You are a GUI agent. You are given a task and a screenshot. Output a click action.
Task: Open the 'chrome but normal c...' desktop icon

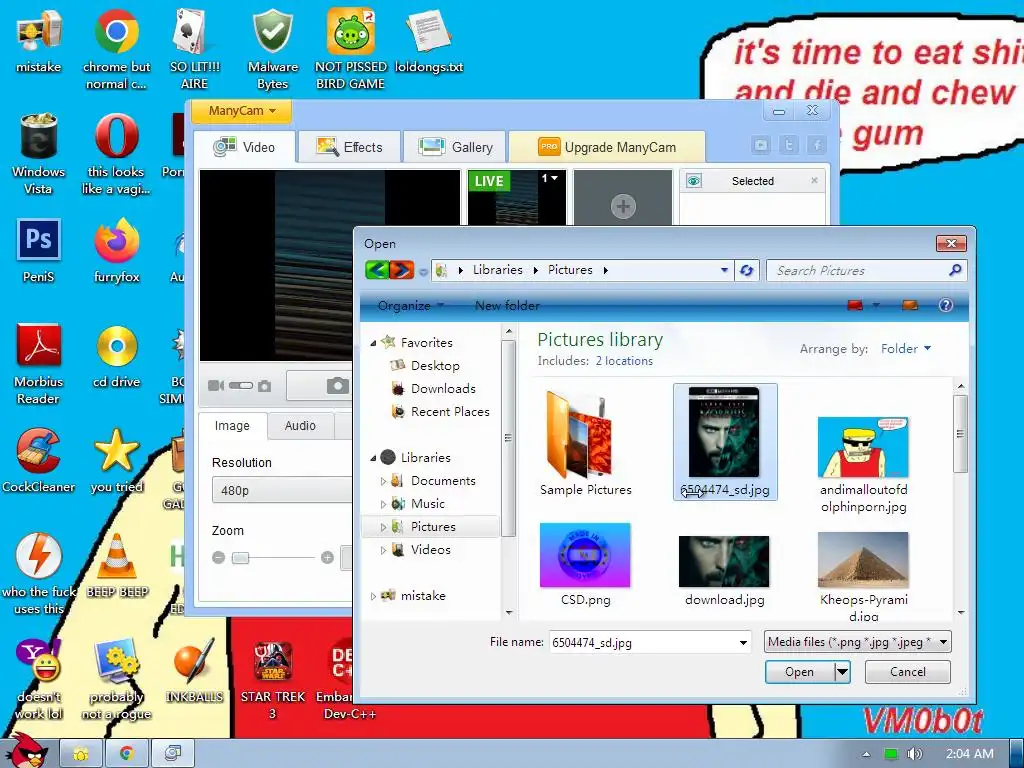pos(116,49)
